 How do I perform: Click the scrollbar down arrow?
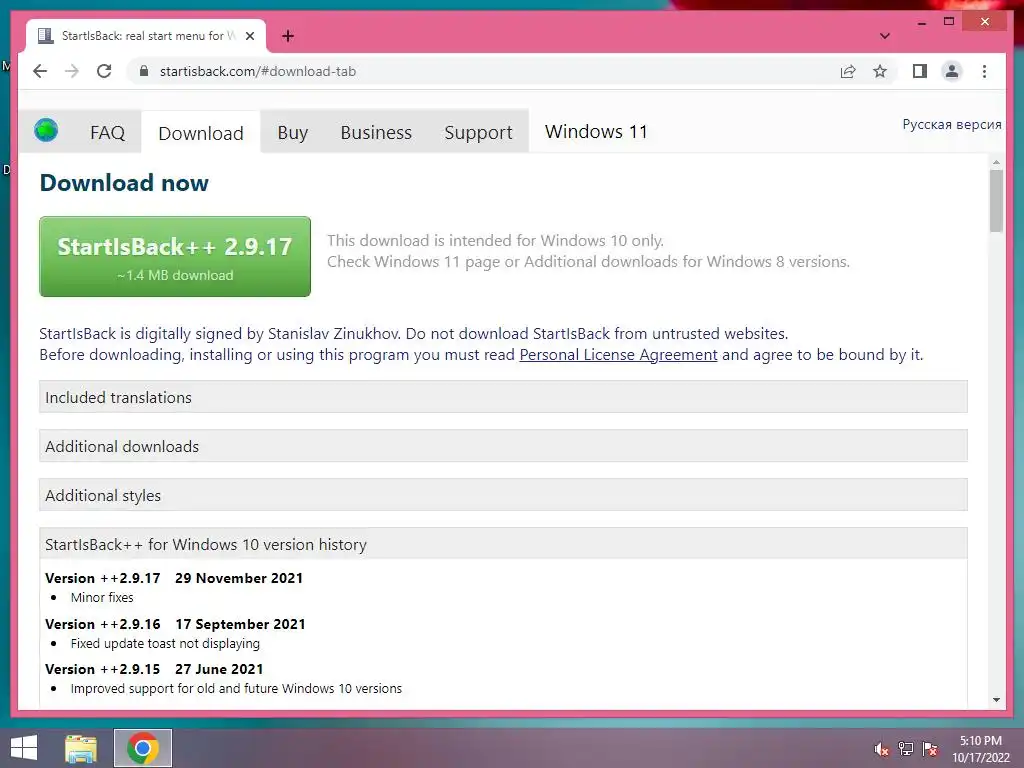coord(996,699)
